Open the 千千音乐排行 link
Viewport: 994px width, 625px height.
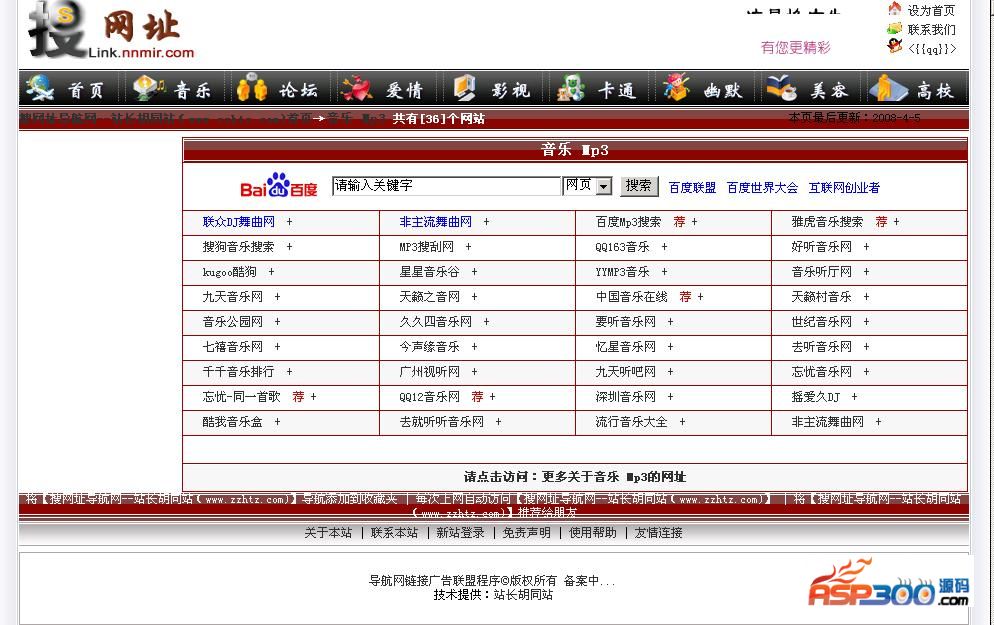coord(238,371)
